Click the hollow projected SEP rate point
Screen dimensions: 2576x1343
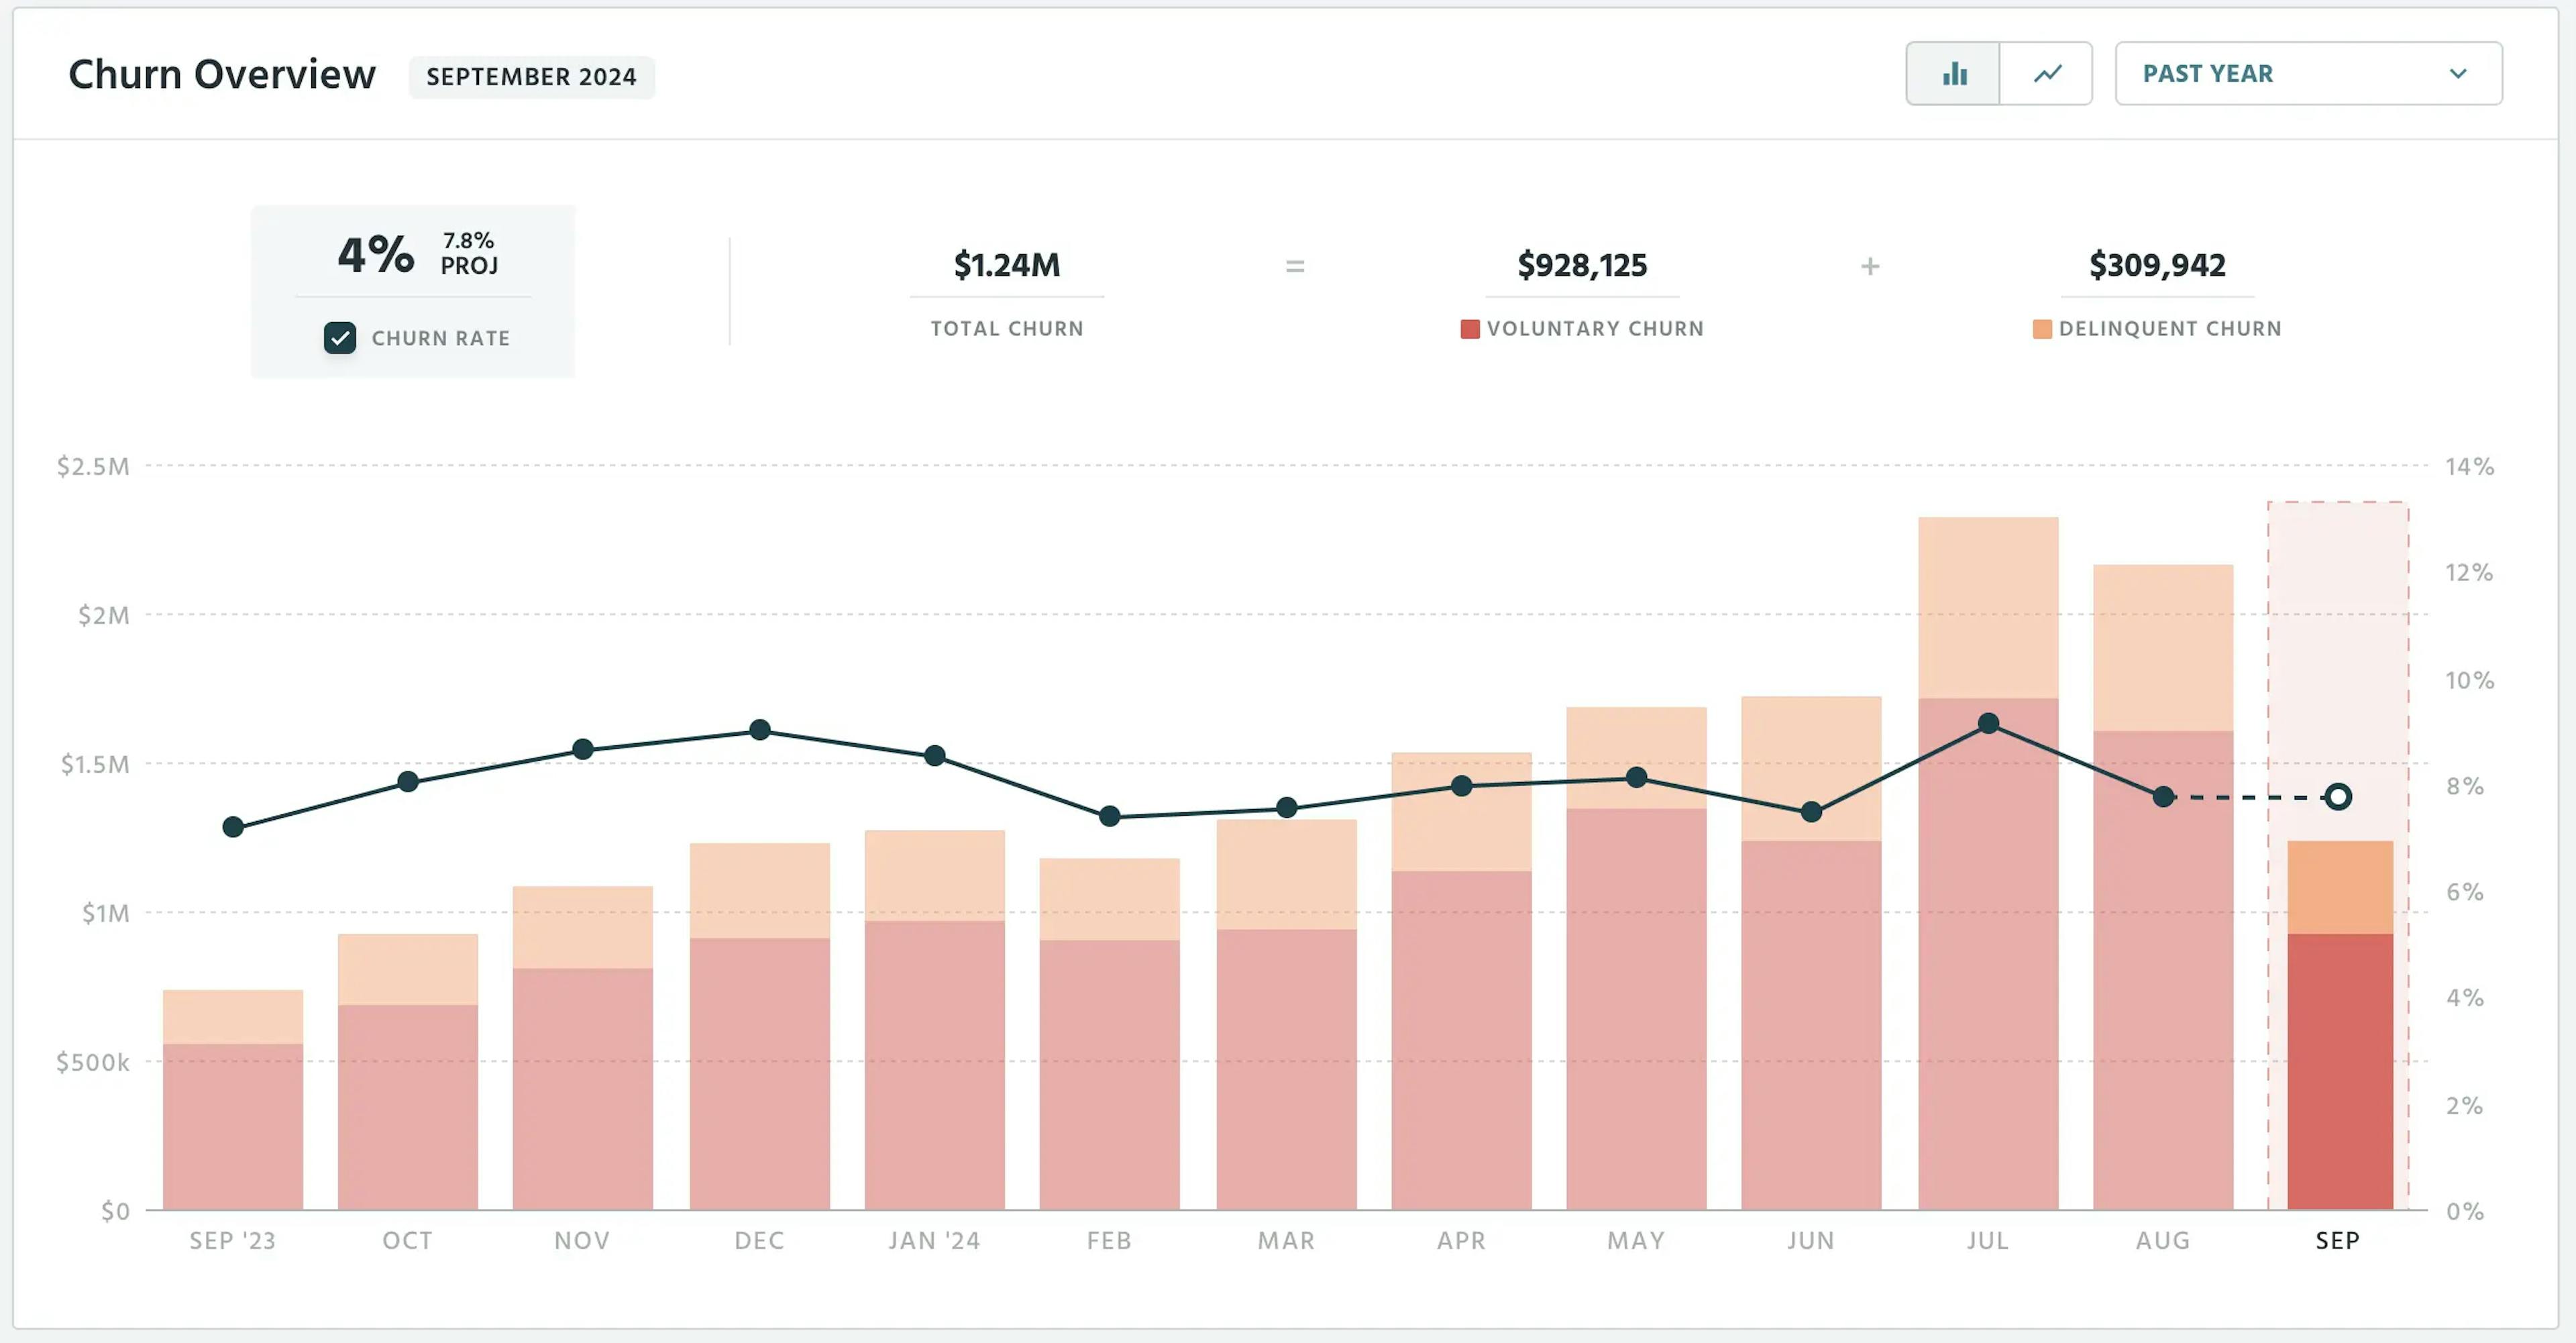point(2338,797)
